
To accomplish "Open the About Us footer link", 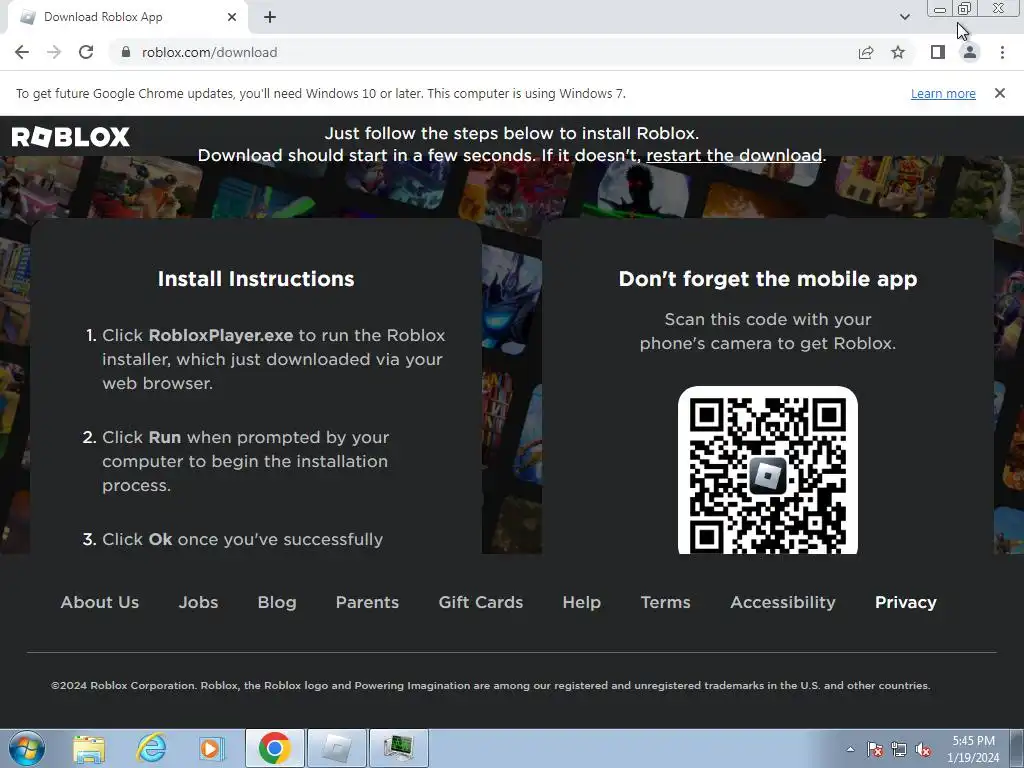I will pyautogui.click(x=100, y=602).
